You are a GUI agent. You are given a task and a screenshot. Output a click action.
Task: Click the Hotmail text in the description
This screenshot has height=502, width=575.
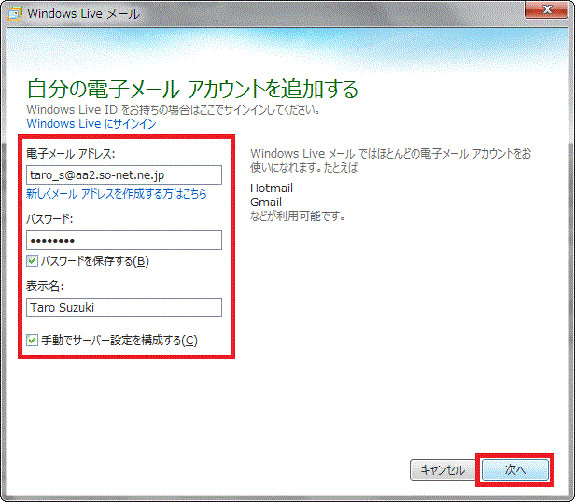coord(271,188)
